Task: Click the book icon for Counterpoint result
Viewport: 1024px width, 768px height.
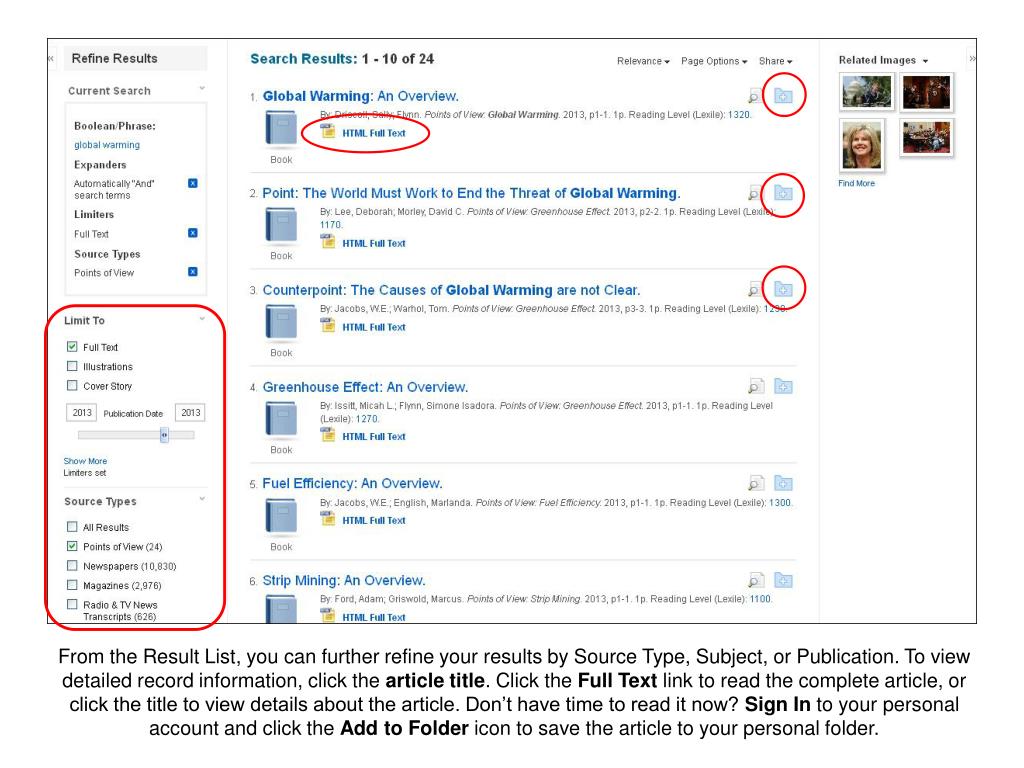Action: [x=281, y=322]
